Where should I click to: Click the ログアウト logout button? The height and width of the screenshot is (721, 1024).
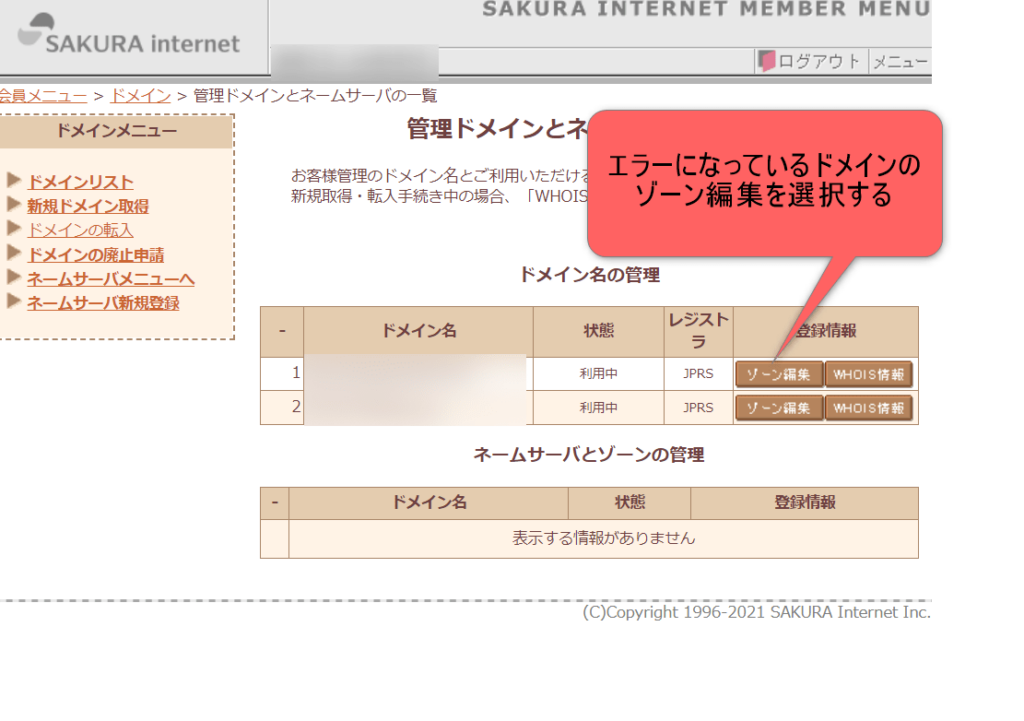(810, 61)
